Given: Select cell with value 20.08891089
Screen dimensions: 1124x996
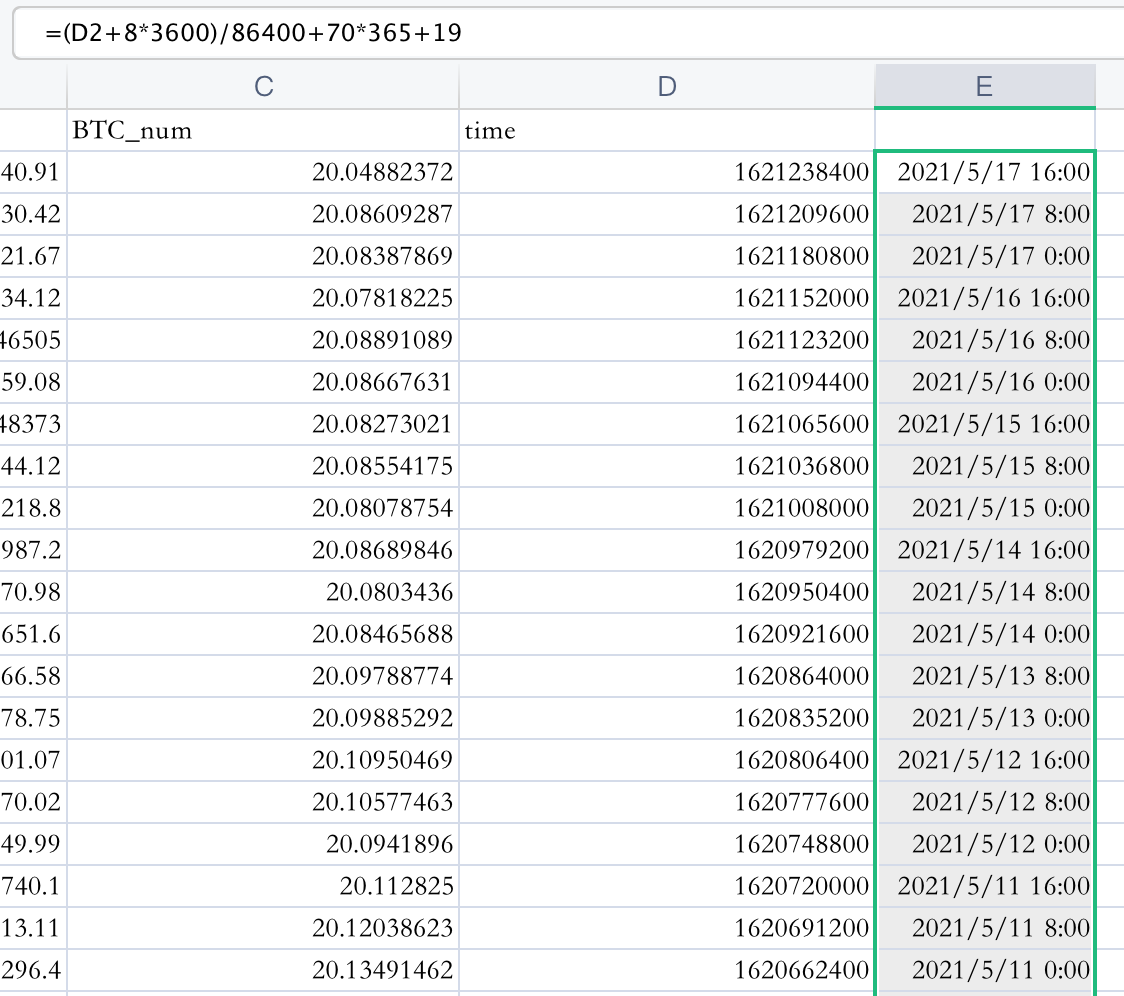Looking at the screenshot, I should click(x=263, y=340).
